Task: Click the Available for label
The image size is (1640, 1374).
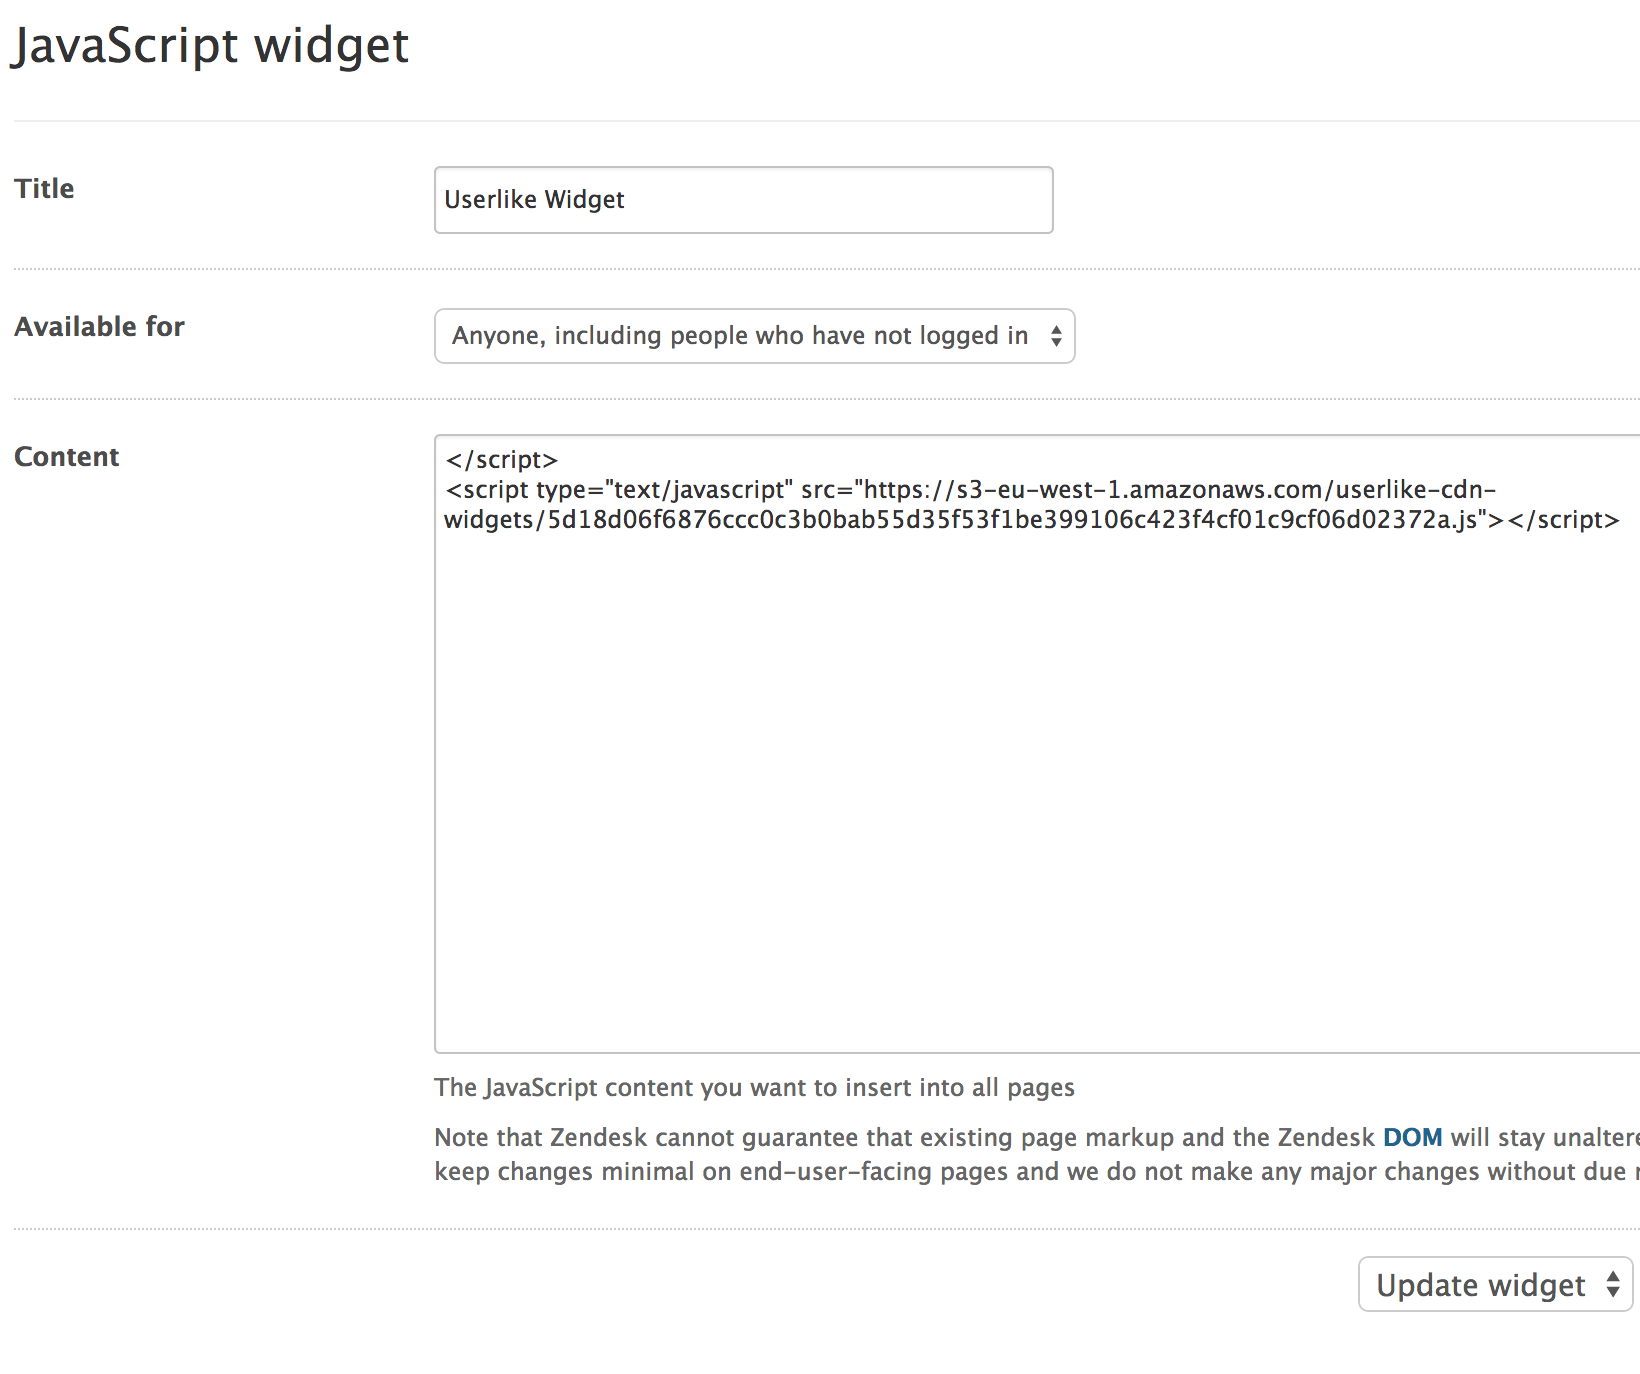Action: coord(99,326)
